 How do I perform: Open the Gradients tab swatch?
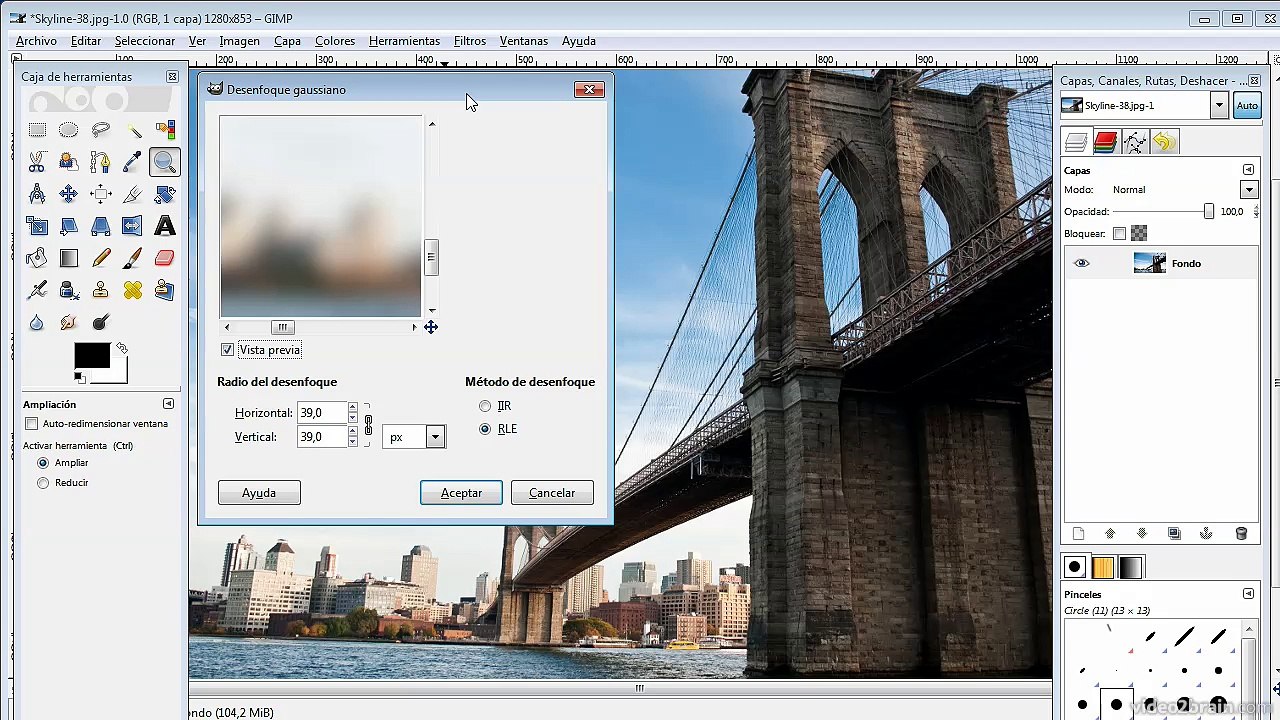[1131, 567]
